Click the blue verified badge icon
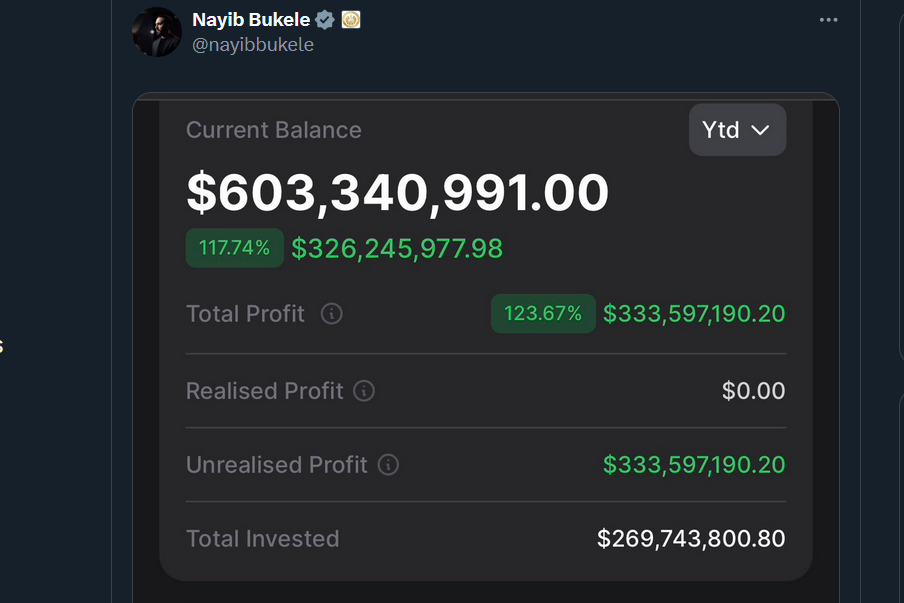The image size is (904, 603). coord(325,20)
